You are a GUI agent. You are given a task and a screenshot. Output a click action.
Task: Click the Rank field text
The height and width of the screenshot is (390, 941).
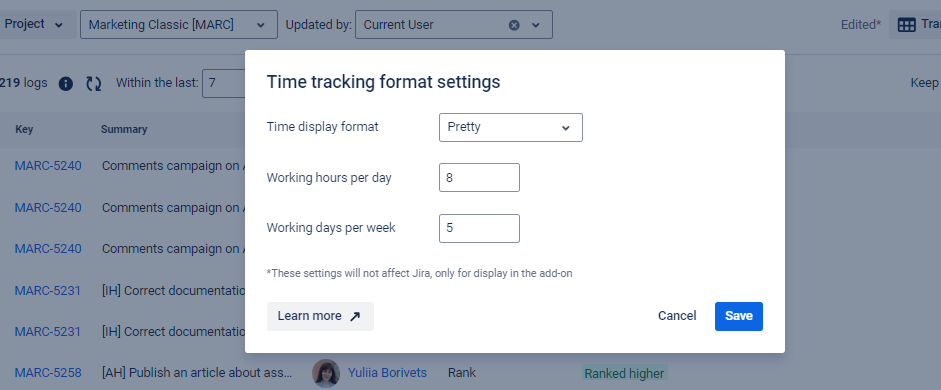click(x=461, y=373)
